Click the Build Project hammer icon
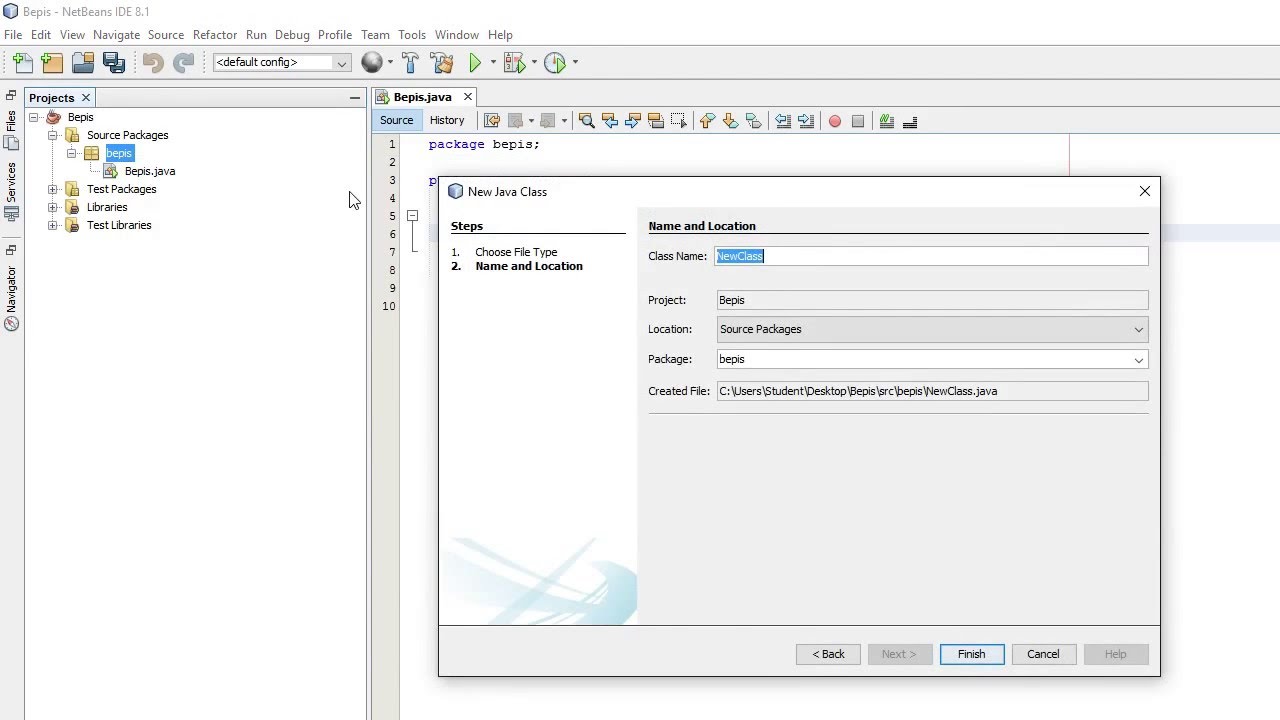This screenshot has width=1280, height=720. (410, 62)
